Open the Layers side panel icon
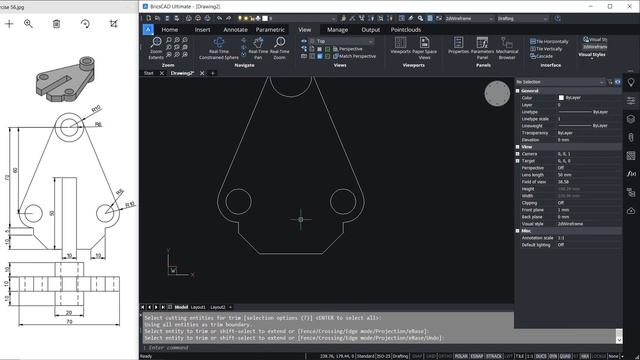Screen dimensions: 640x360 tap(631, 119)
